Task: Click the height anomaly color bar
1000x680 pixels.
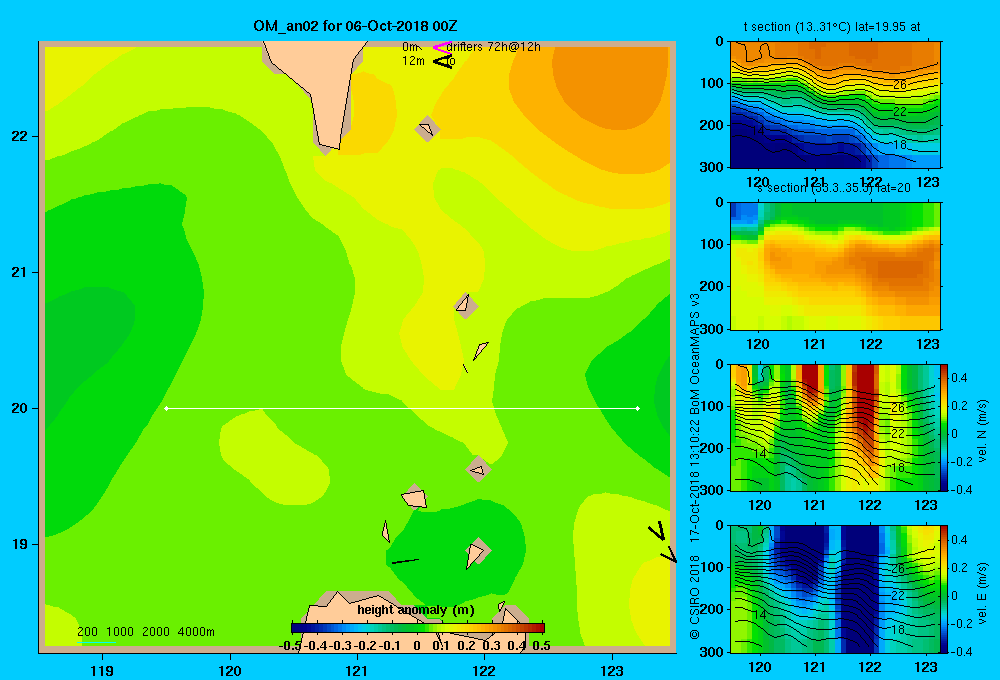Action: pyautogui.click(x=418, y=628)
